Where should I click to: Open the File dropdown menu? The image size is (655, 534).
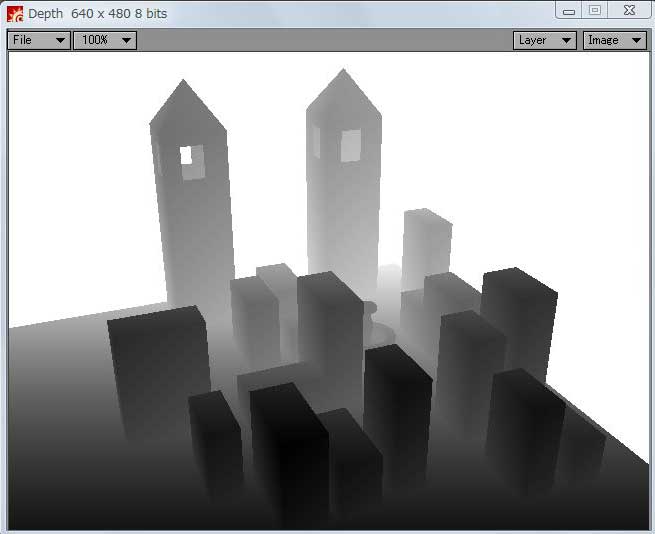point(39,40)
